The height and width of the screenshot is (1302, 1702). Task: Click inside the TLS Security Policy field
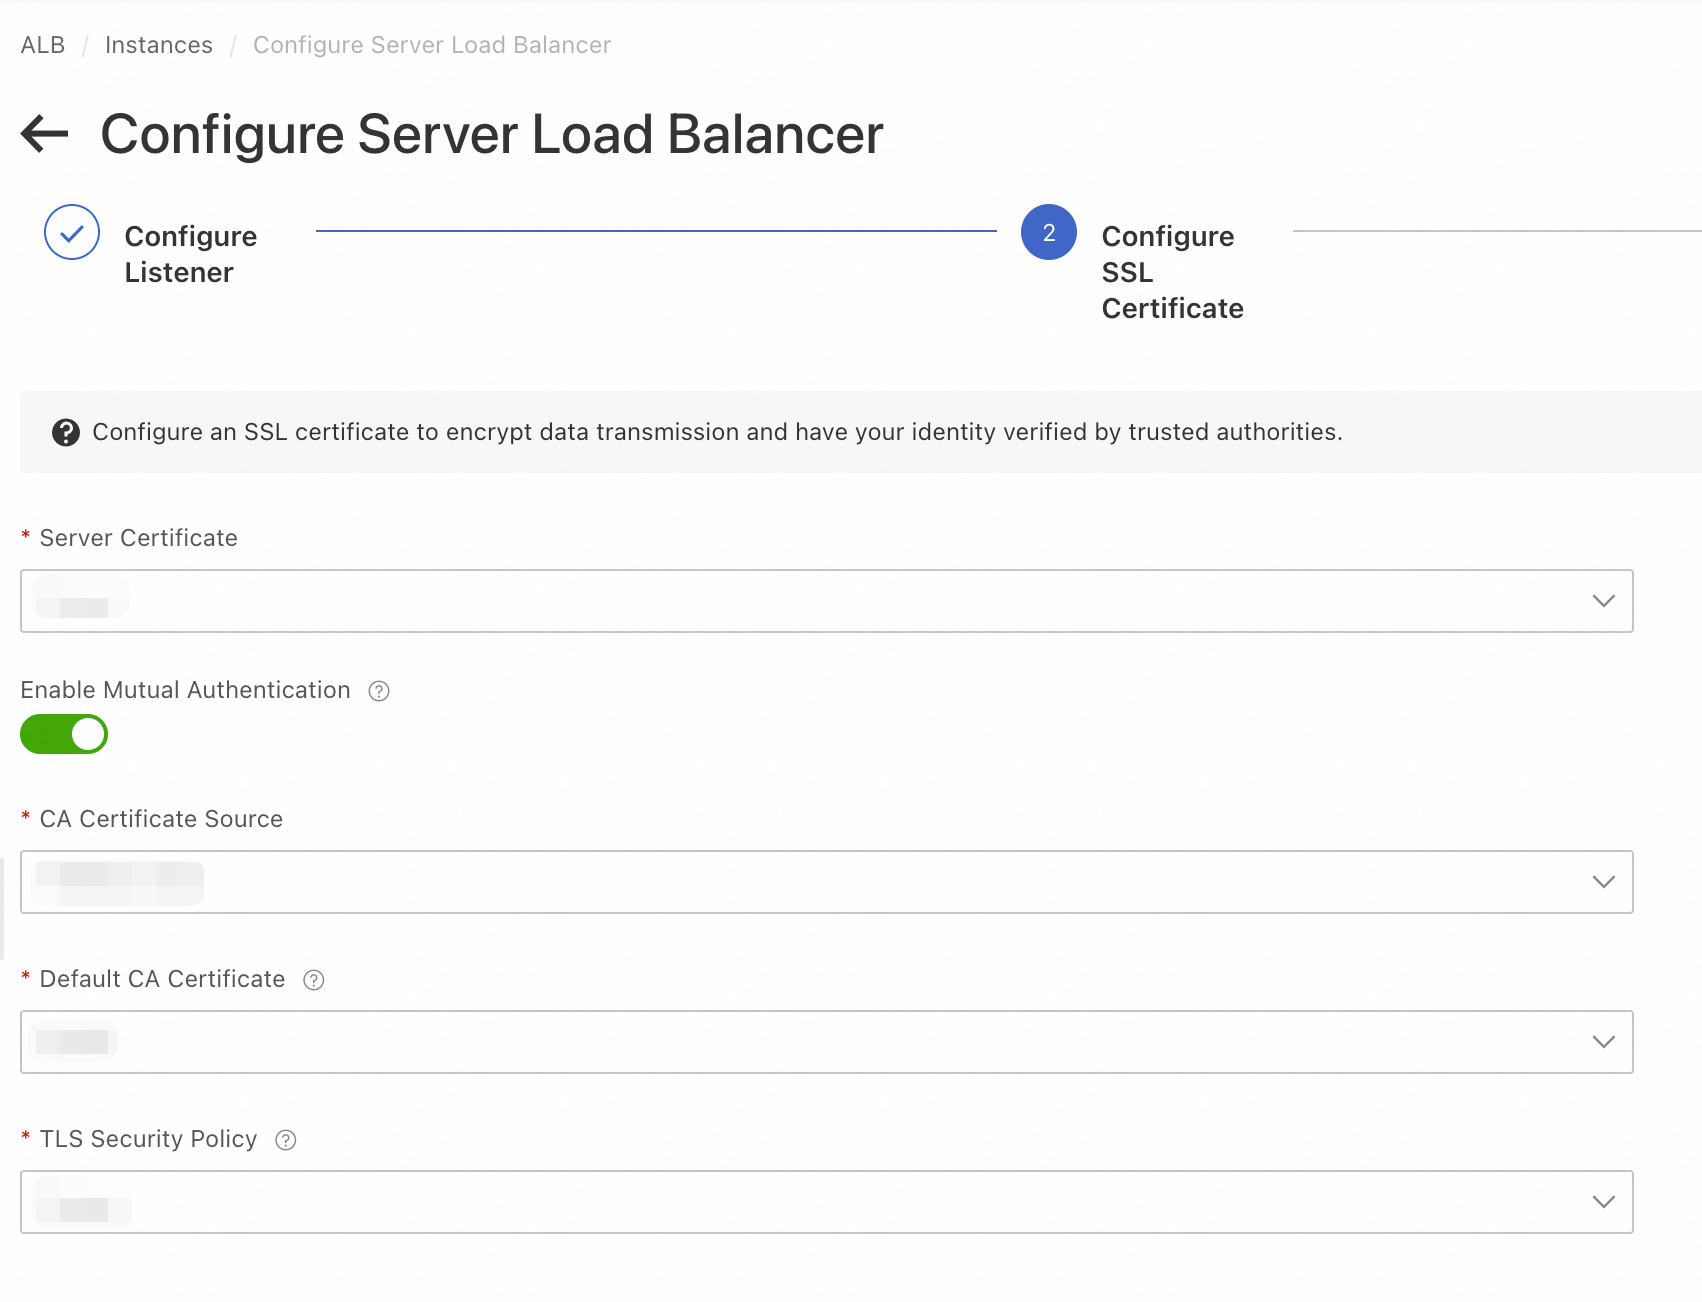coord(800,1202)
